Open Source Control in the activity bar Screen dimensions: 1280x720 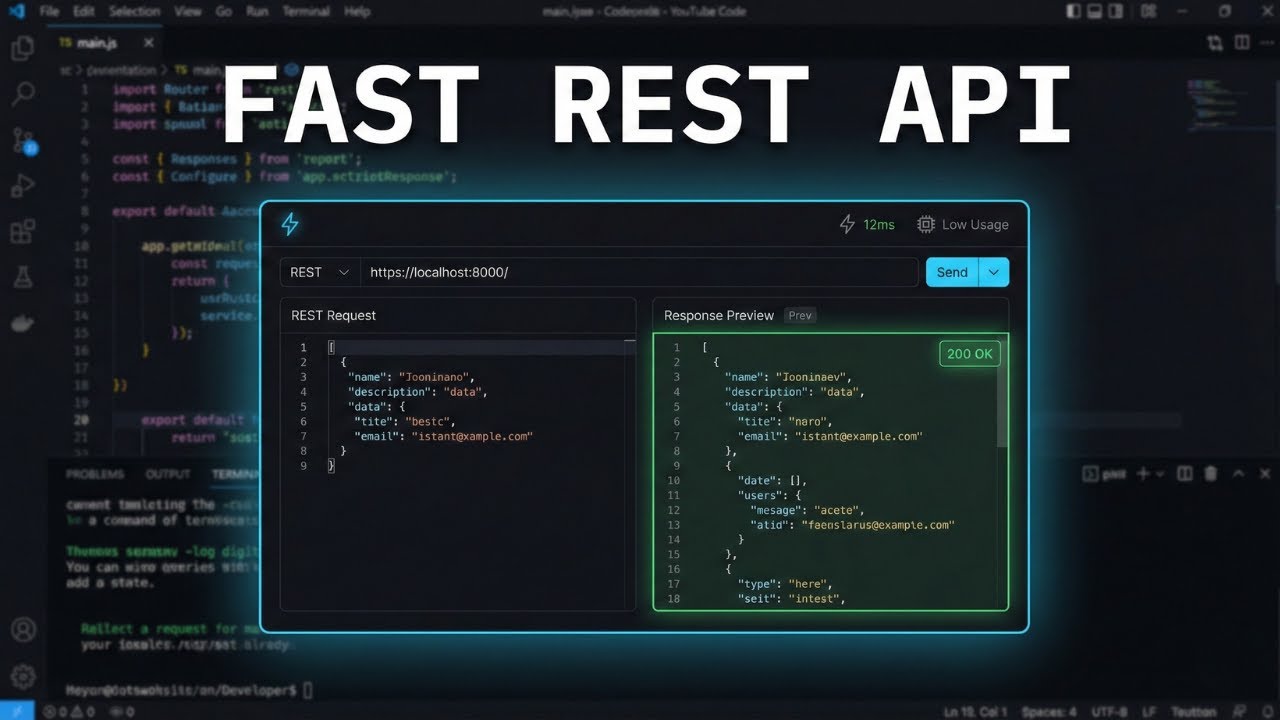[23, 141]
